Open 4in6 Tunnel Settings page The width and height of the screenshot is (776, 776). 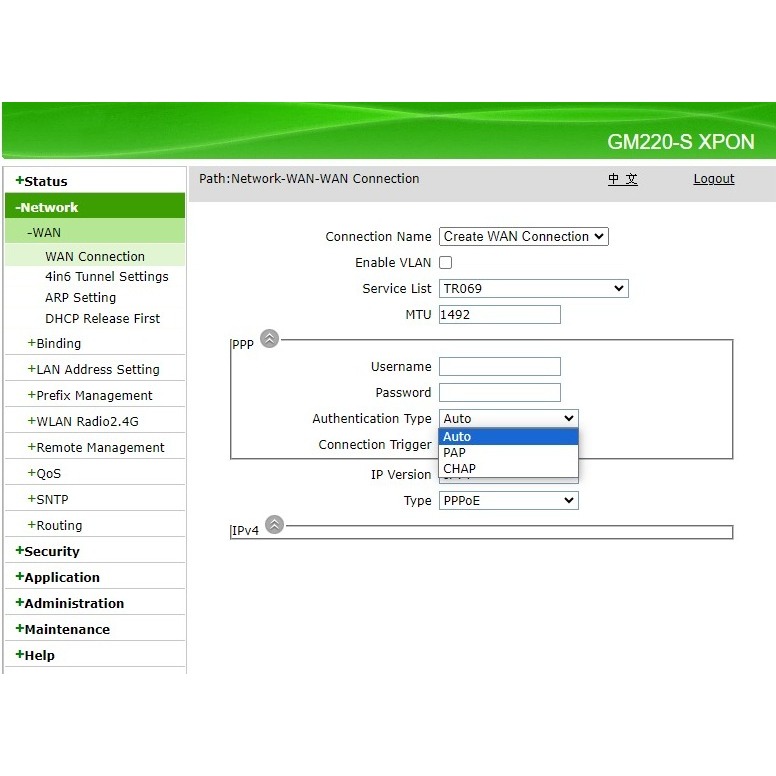click(x=106, y=277)
